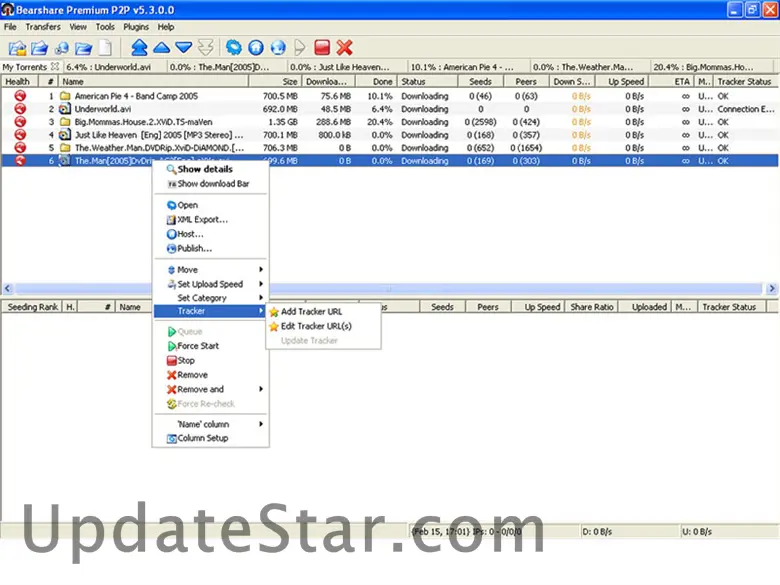The image size is (780, 585).
Task: Open the Plugins menu
Action: [x=136, y=27]
